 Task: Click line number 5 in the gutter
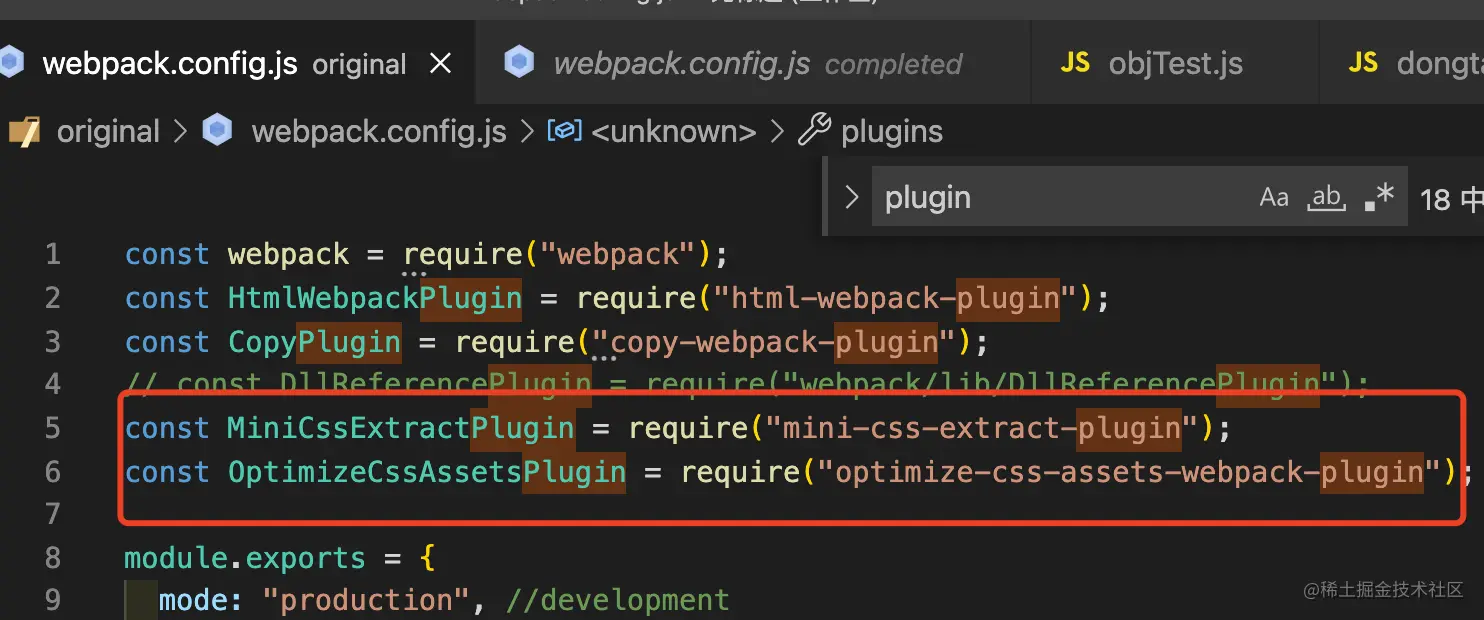[x=52, y=428]
